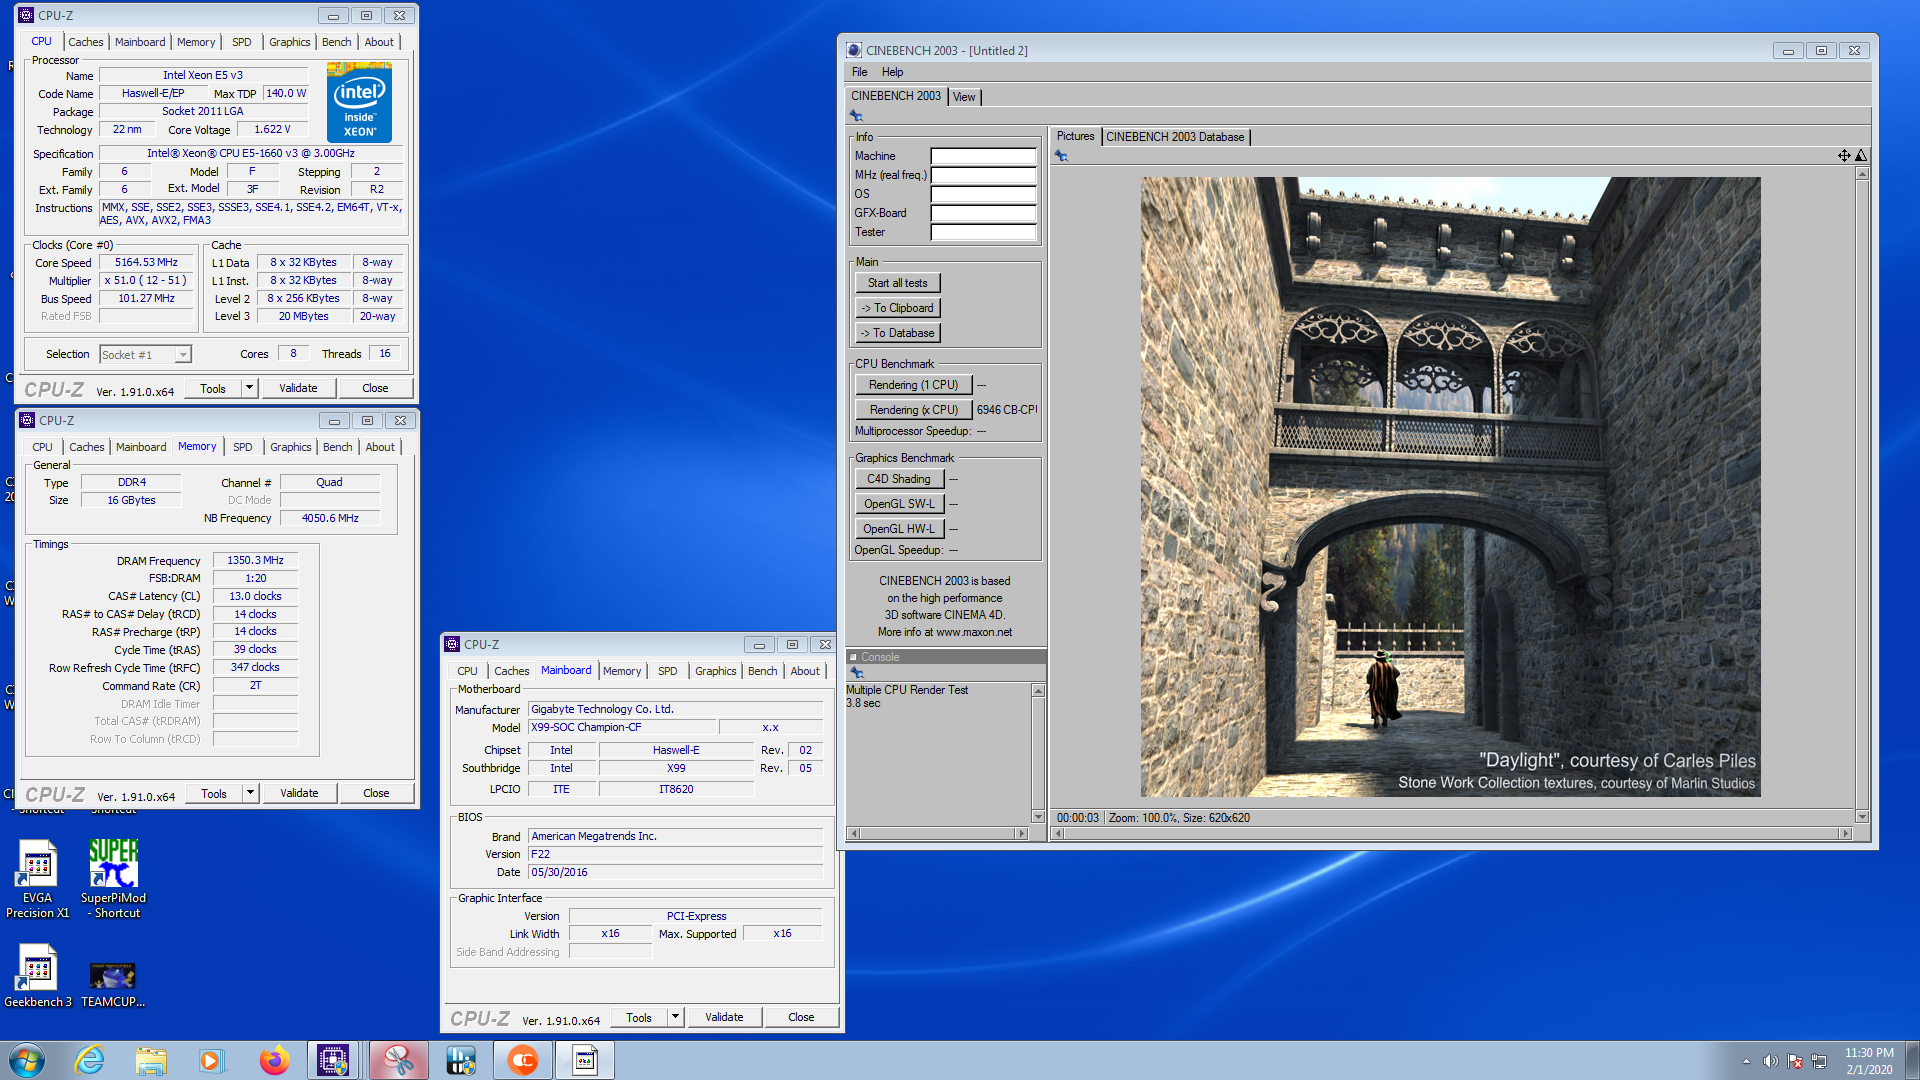1920x1080 pixels.
Task: Open the Action Center flag tray icon
Action: pos(1795,1061)
